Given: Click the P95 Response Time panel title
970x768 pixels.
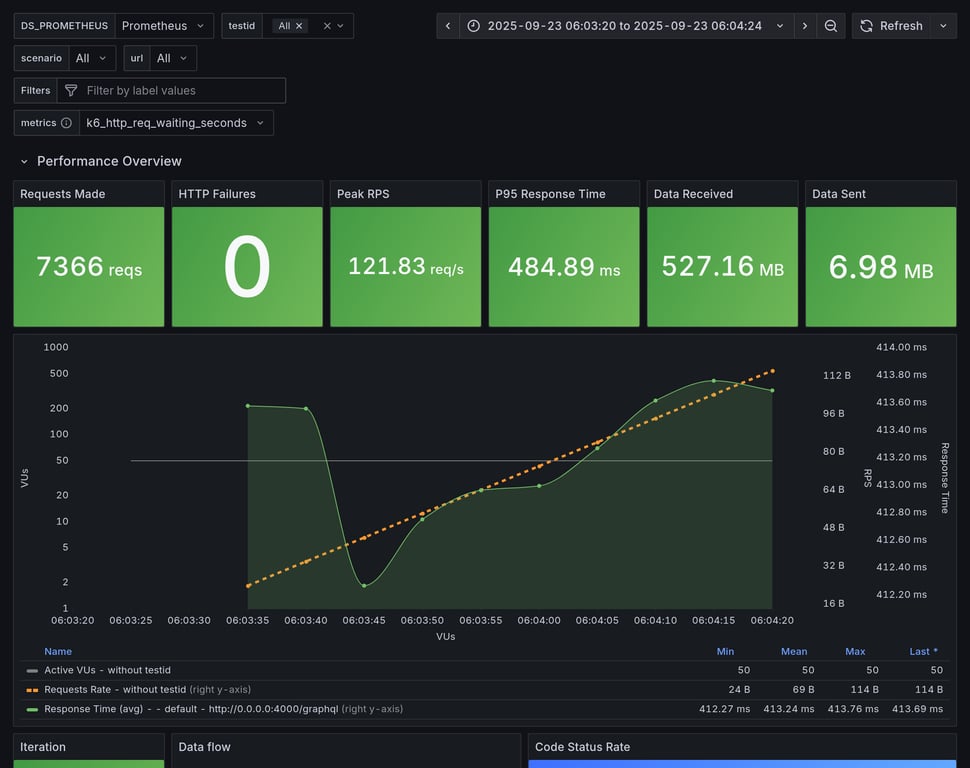Looking at the screenshot, I should coord(550,194).
